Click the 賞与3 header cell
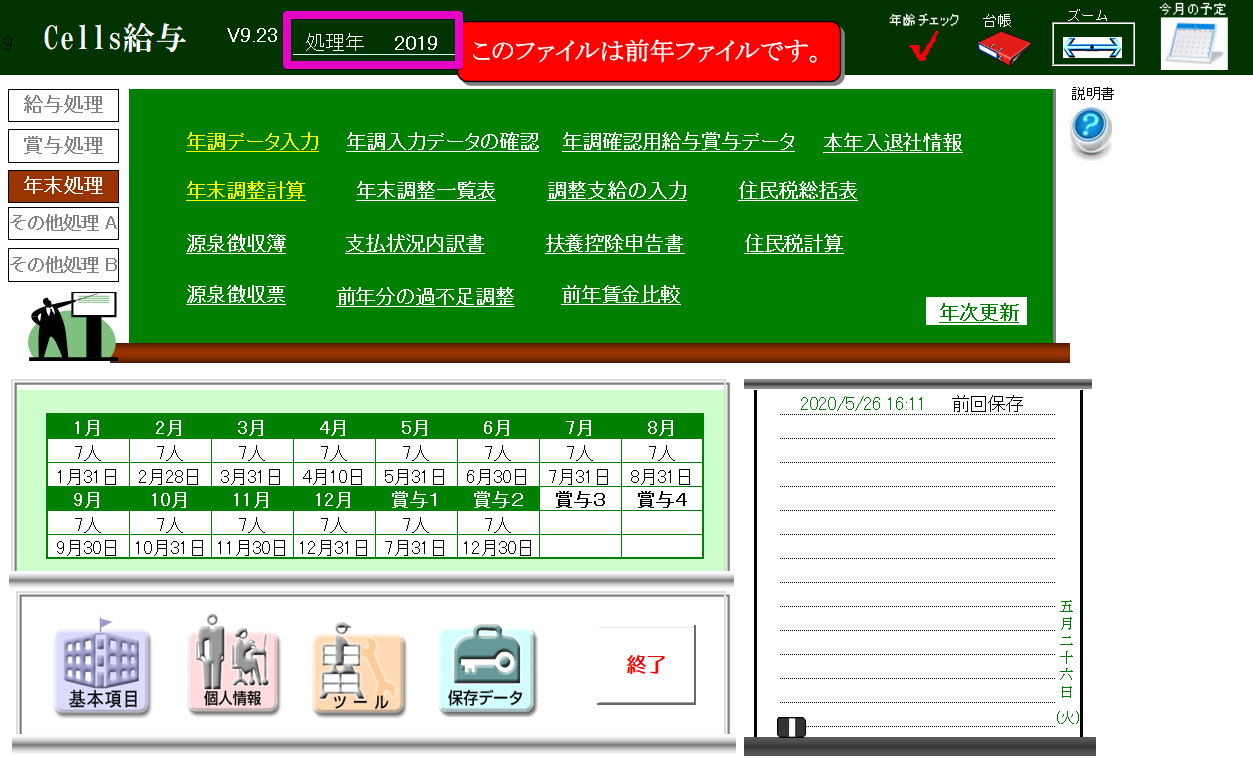This screenshot has width=1253, height=772. (x=580, y=499)
